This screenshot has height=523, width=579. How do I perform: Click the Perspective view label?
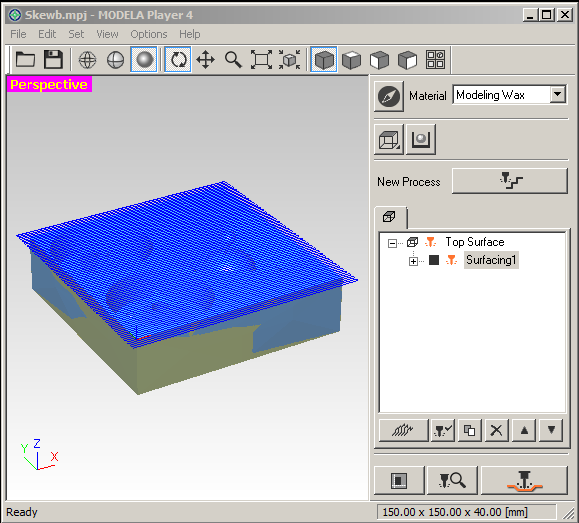(49, 85)
